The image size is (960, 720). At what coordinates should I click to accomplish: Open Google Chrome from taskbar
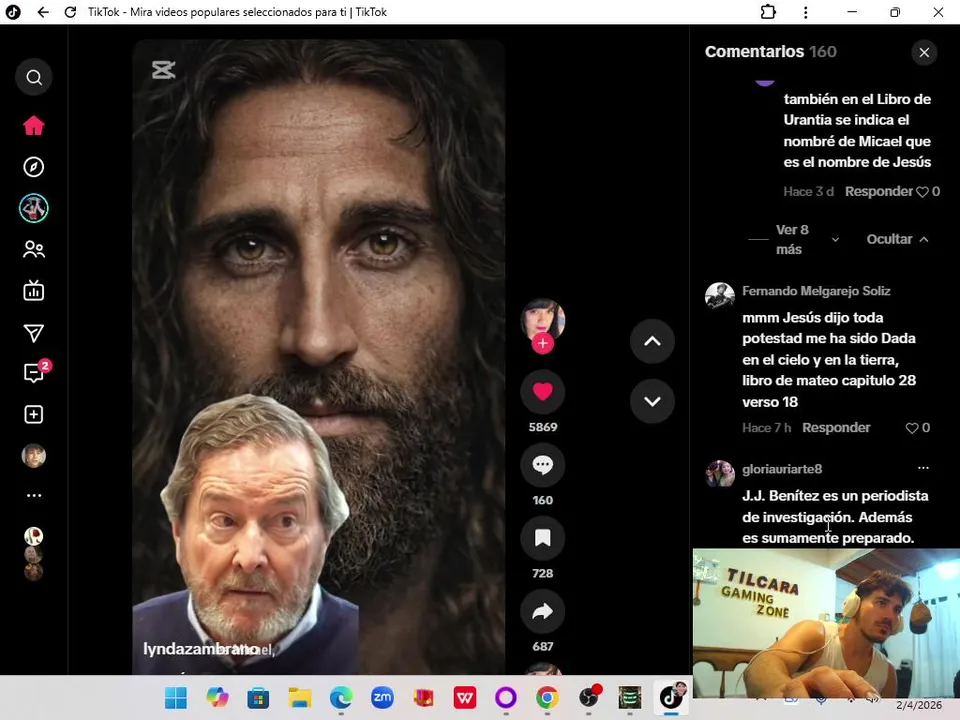click(x=547, y=698)
